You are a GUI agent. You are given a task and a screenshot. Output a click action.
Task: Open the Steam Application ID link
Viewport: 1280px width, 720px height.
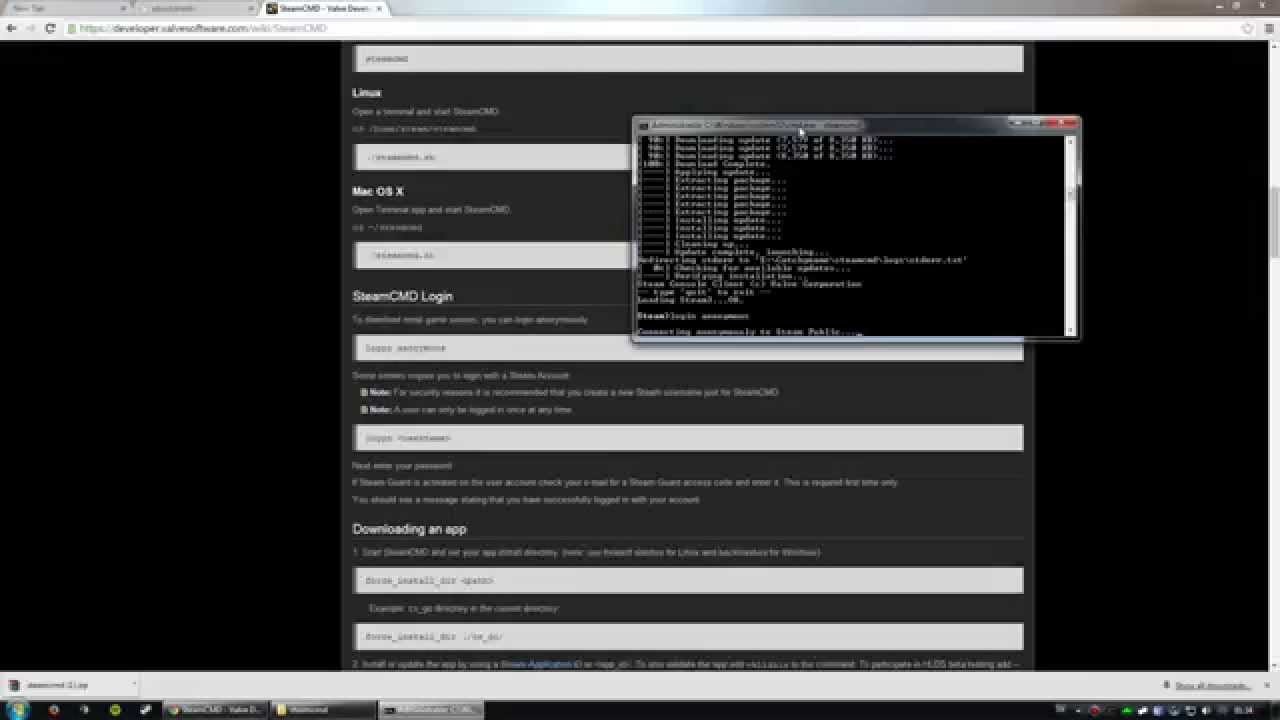tap(539, 664)
